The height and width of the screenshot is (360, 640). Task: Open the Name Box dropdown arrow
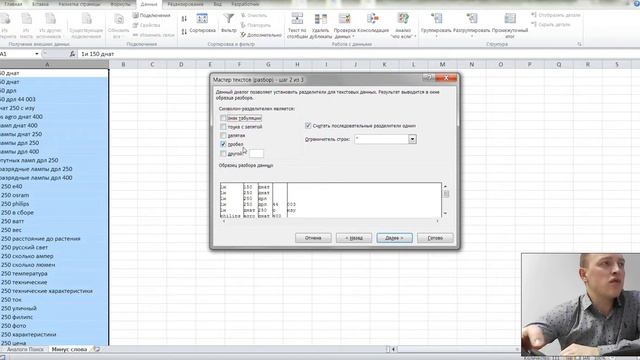37,54
